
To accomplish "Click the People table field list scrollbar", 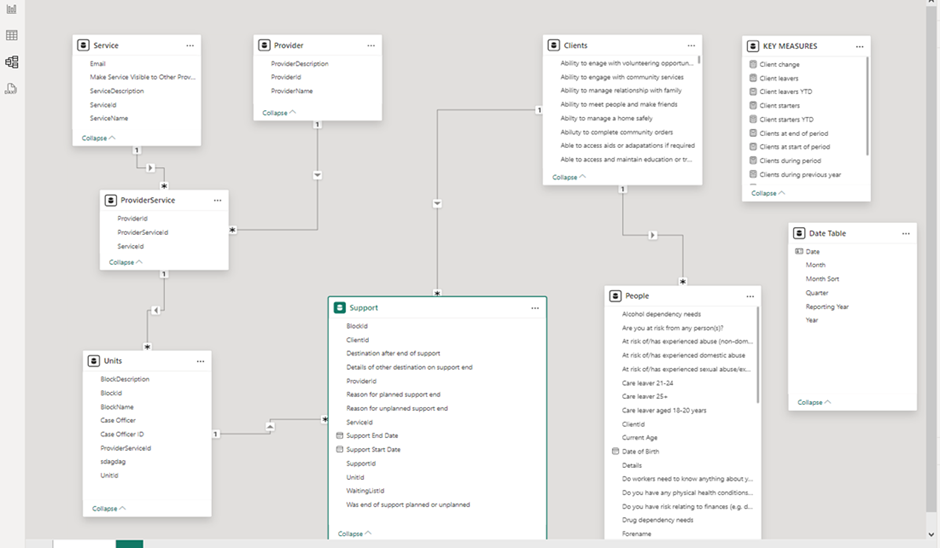I will click(758, 355).
